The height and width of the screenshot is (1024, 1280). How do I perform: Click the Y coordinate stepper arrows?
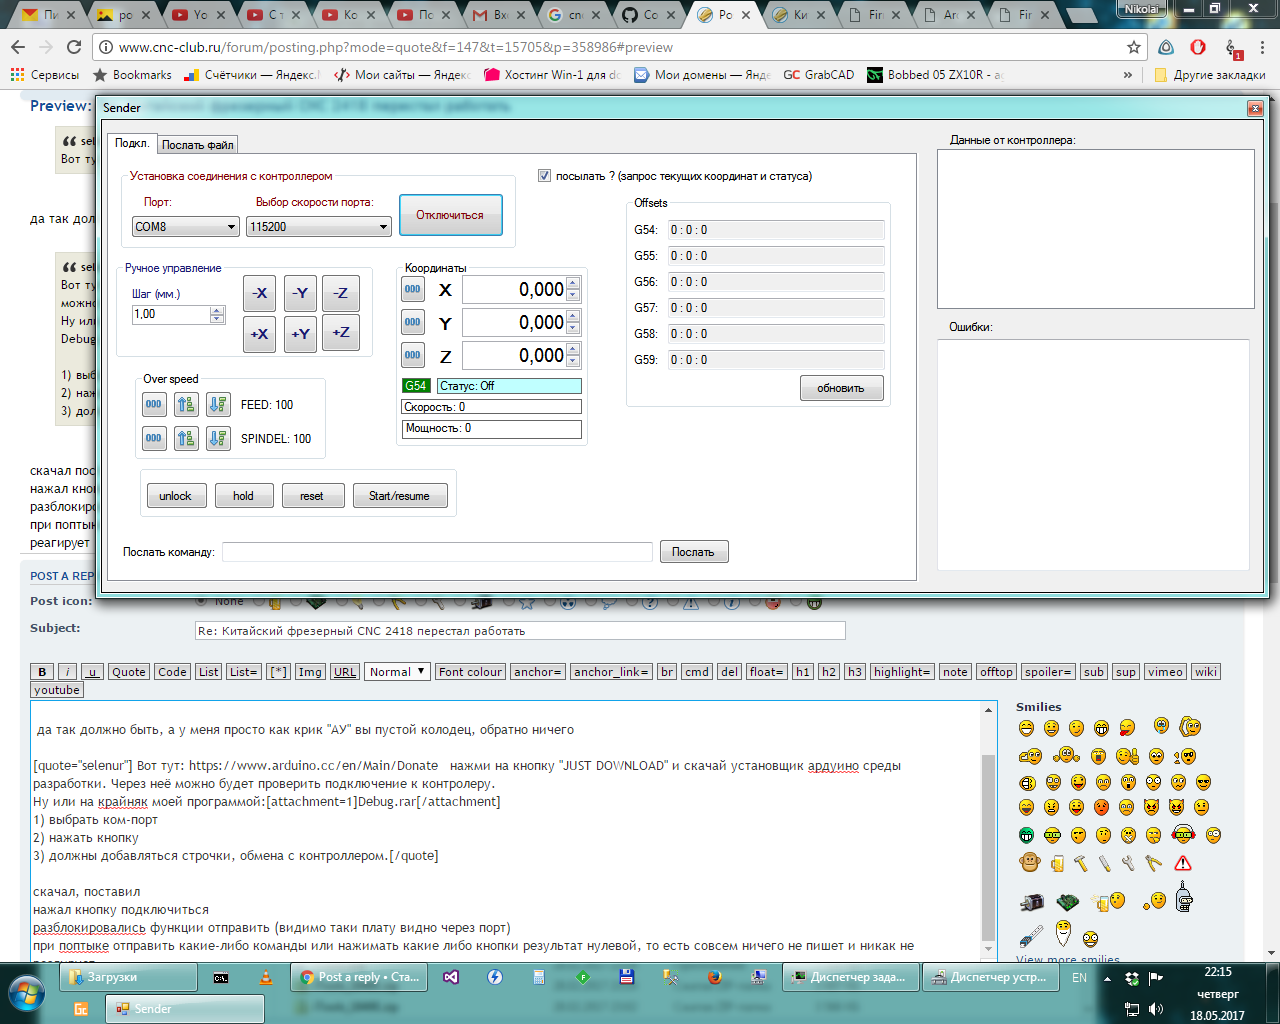573,323
